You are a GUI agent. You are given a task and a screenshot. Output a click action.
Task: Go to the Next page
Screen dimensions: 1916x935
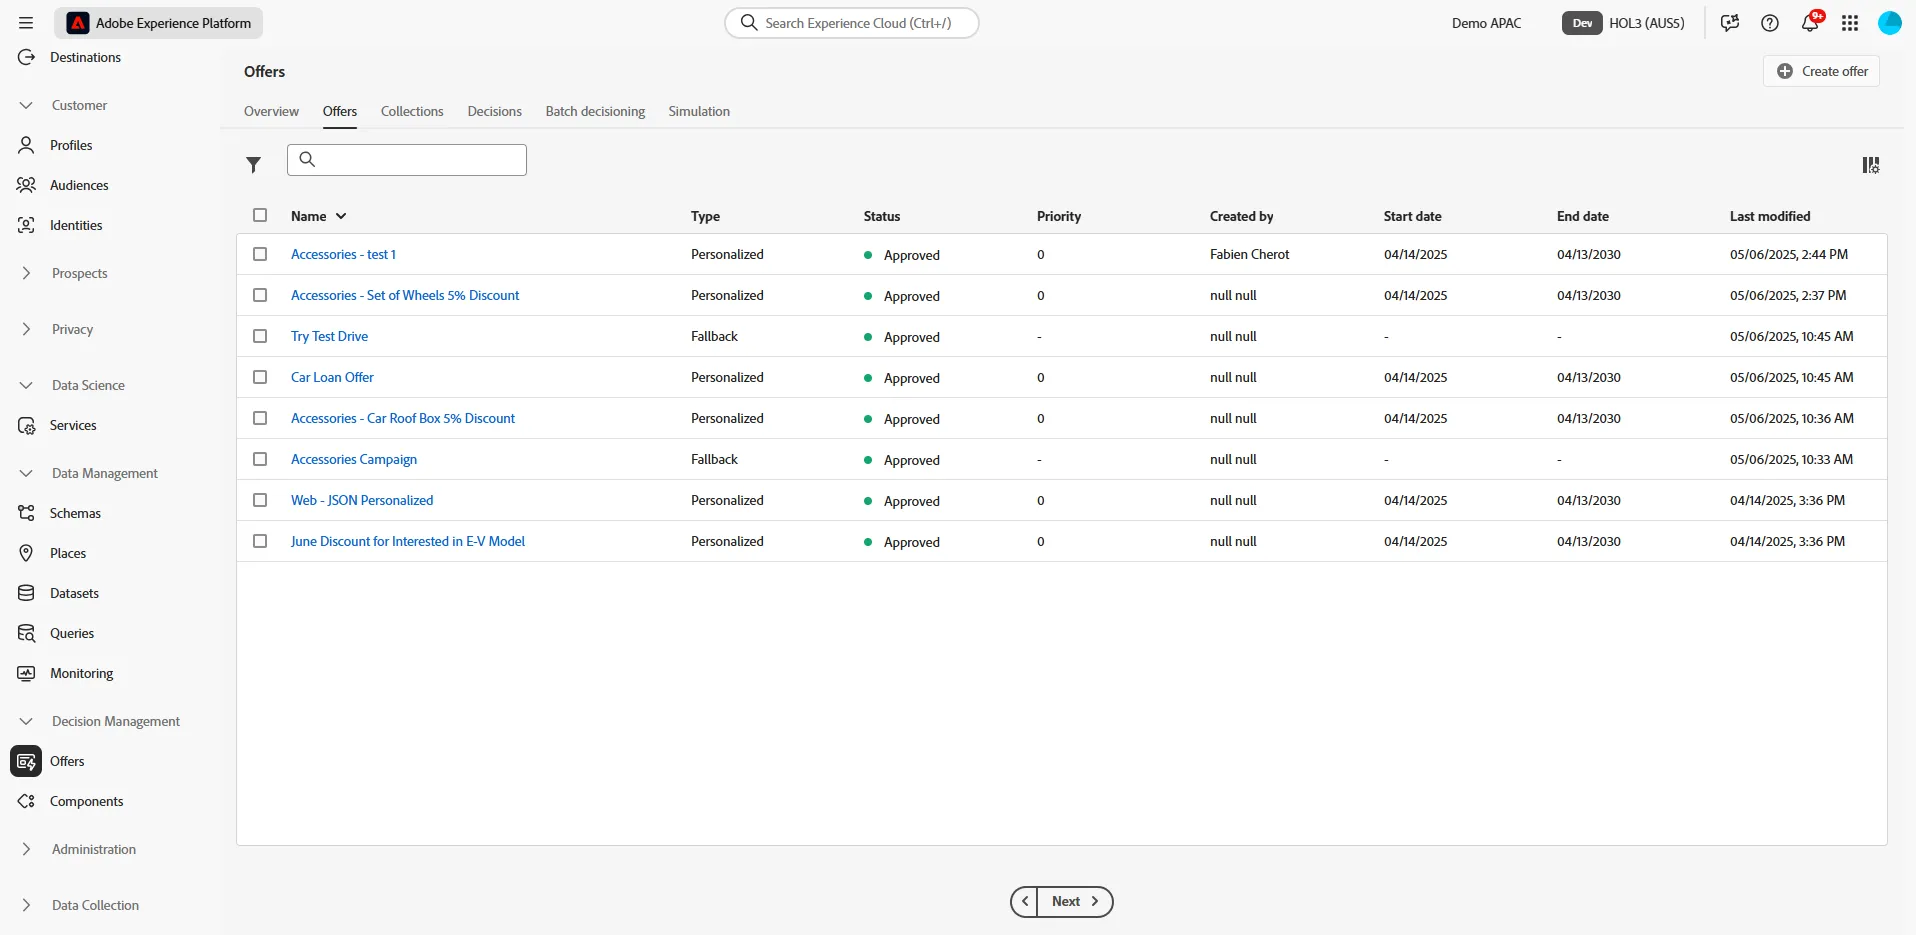pos(1075,901)
